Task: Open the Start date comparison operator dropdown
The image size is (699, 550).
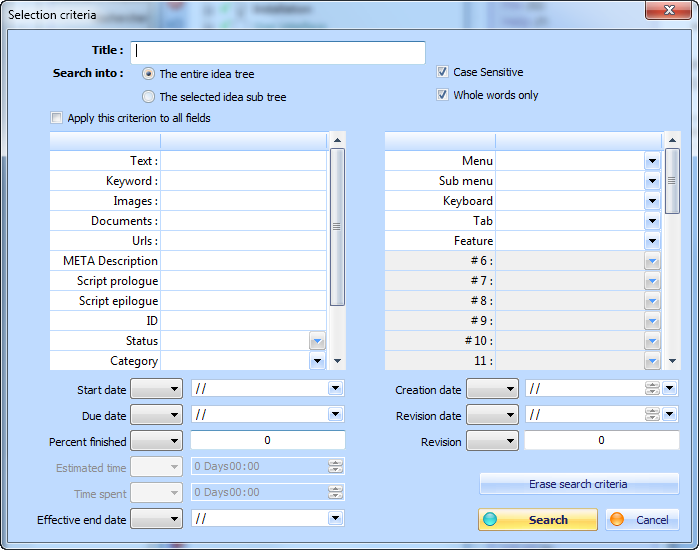Action: tap(156, 390)
